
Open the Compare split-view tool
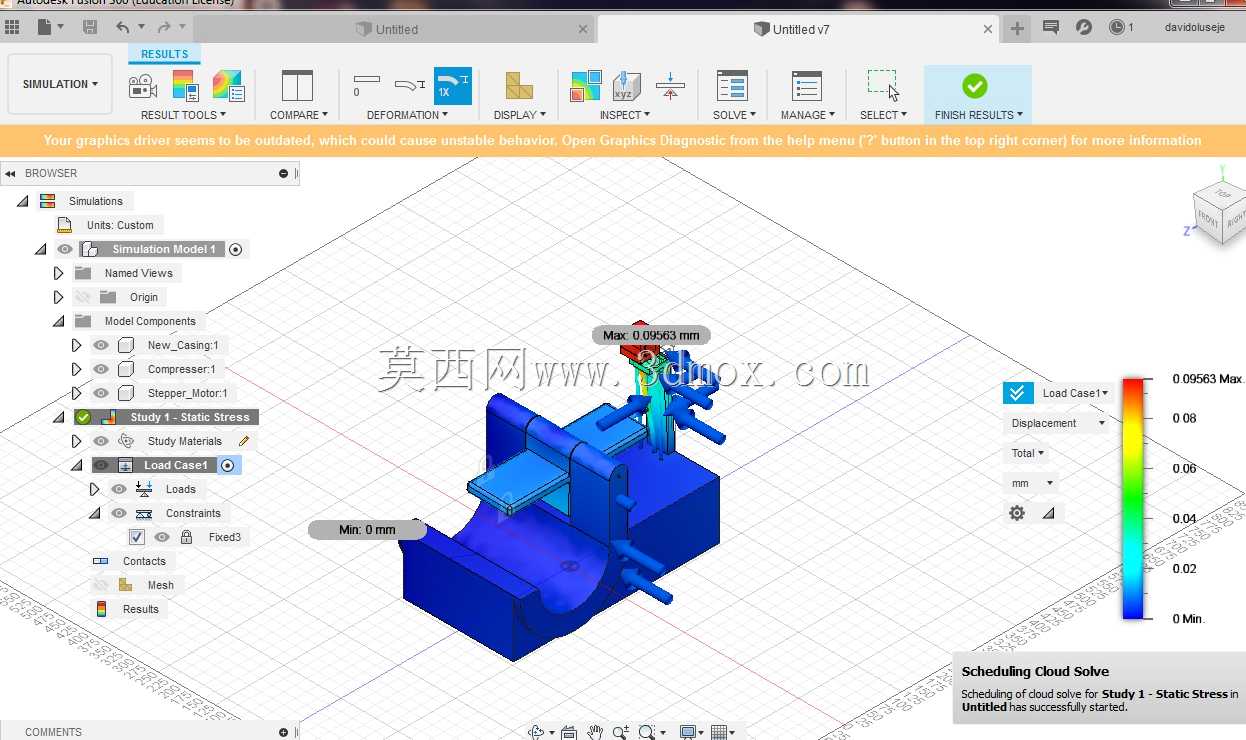coord(297,86)
